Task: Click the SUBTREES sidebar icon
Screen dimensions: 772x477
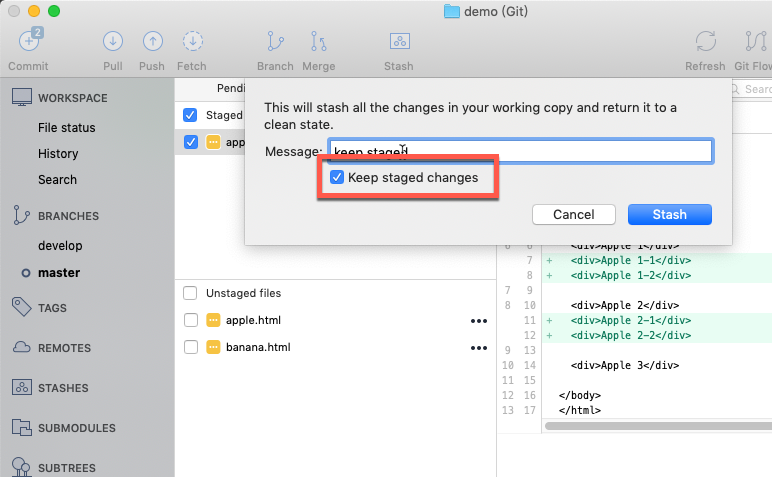Action: tap(21, 467)
